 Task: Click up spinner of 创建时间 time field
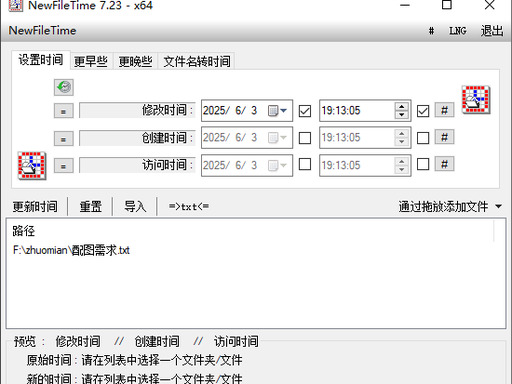point(402,134)
